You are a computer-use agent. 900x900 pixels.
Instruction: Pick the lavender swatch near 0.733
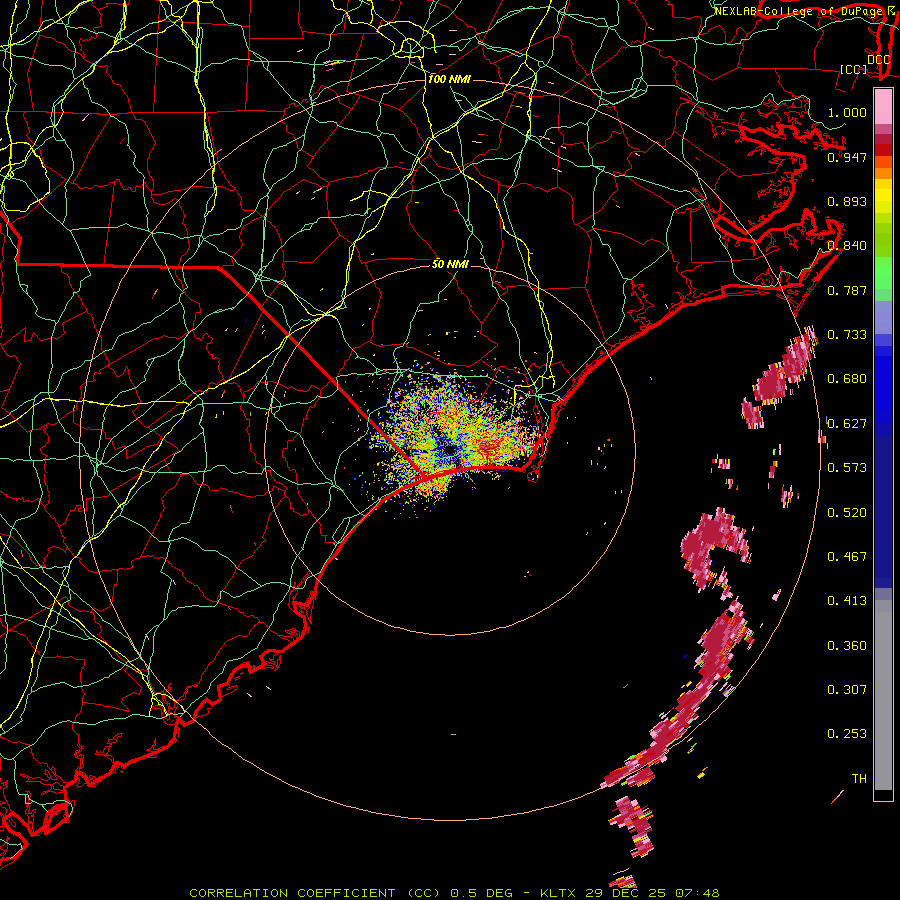coord(883,317)
